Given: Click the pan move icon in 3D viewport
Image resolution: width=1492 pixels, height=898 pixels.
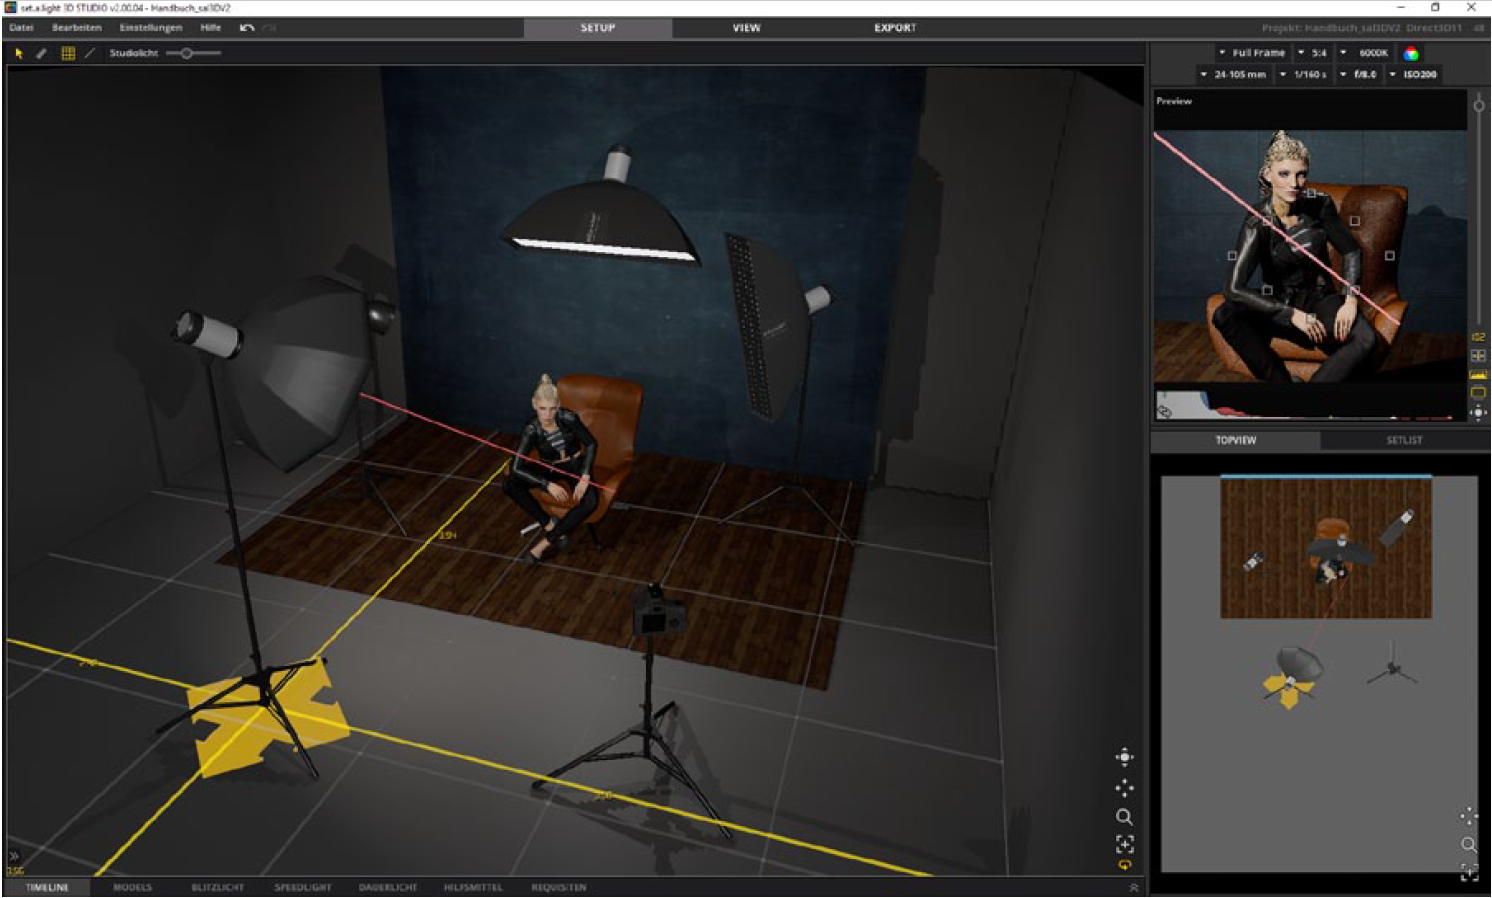Looking at the screenshot, I should pyautogui.click(x=1124, y=787).
